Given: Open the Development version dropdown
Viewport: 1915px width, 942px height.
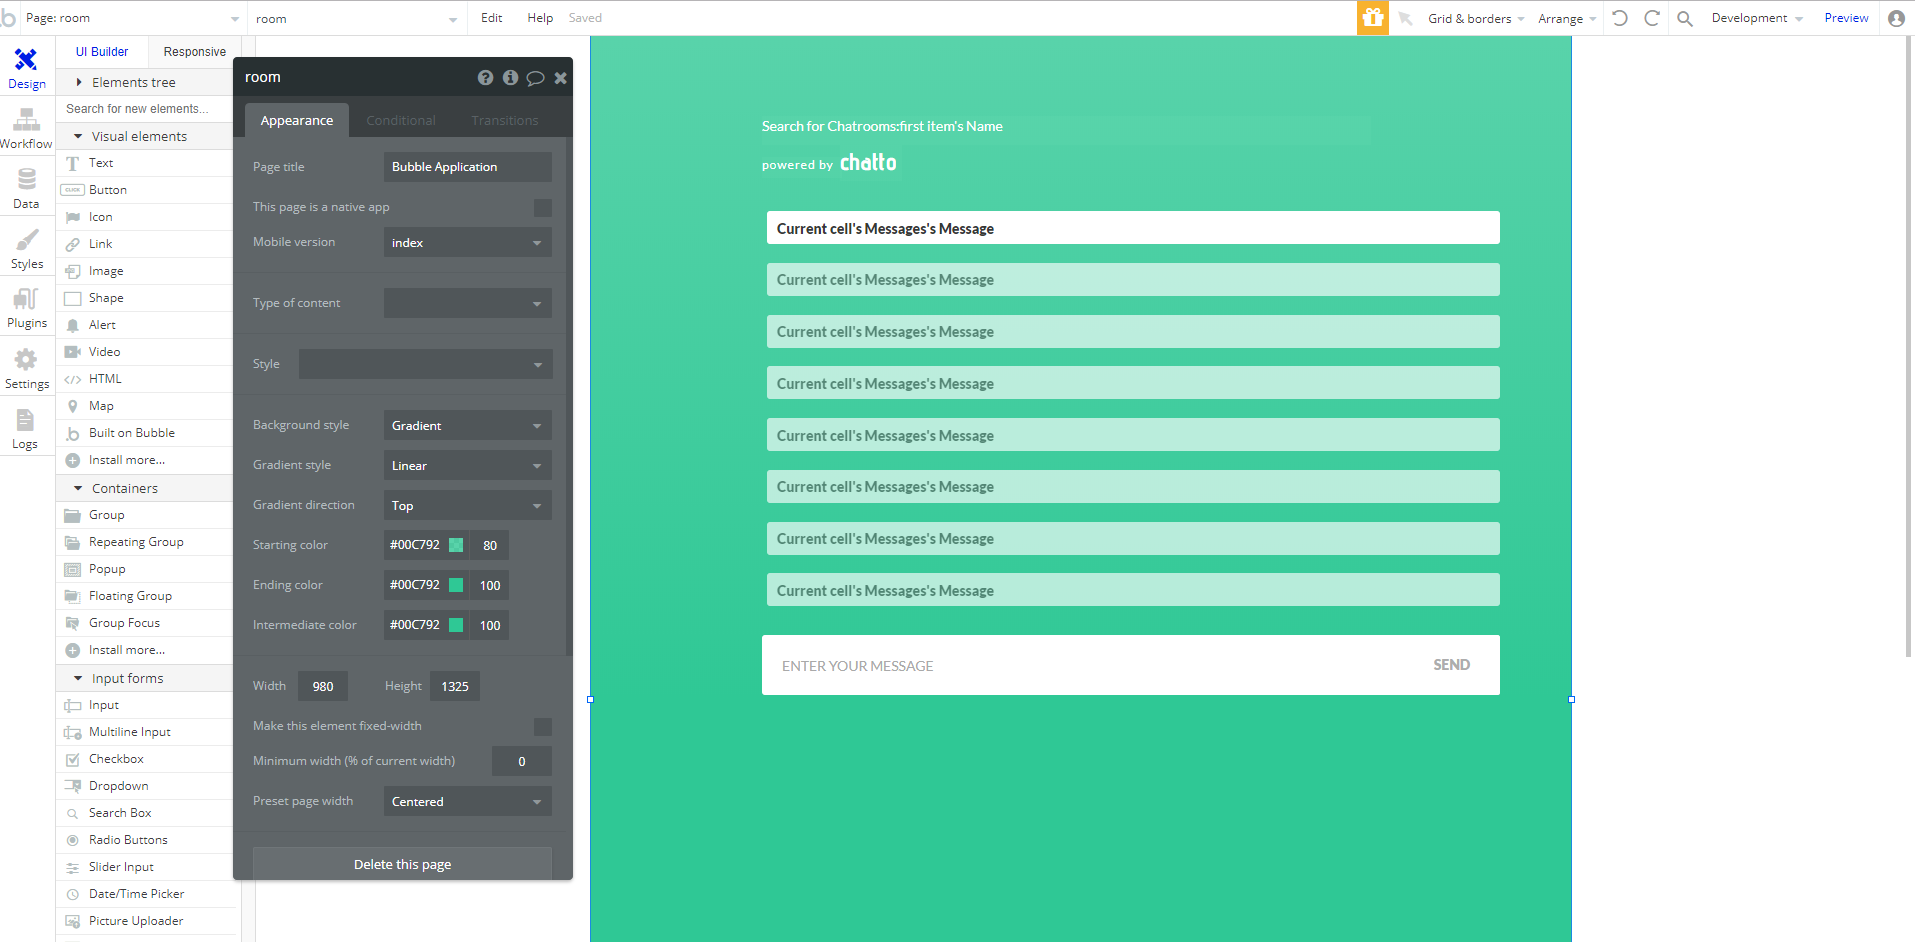Looking at the screenshot, I should point(1757,18).
